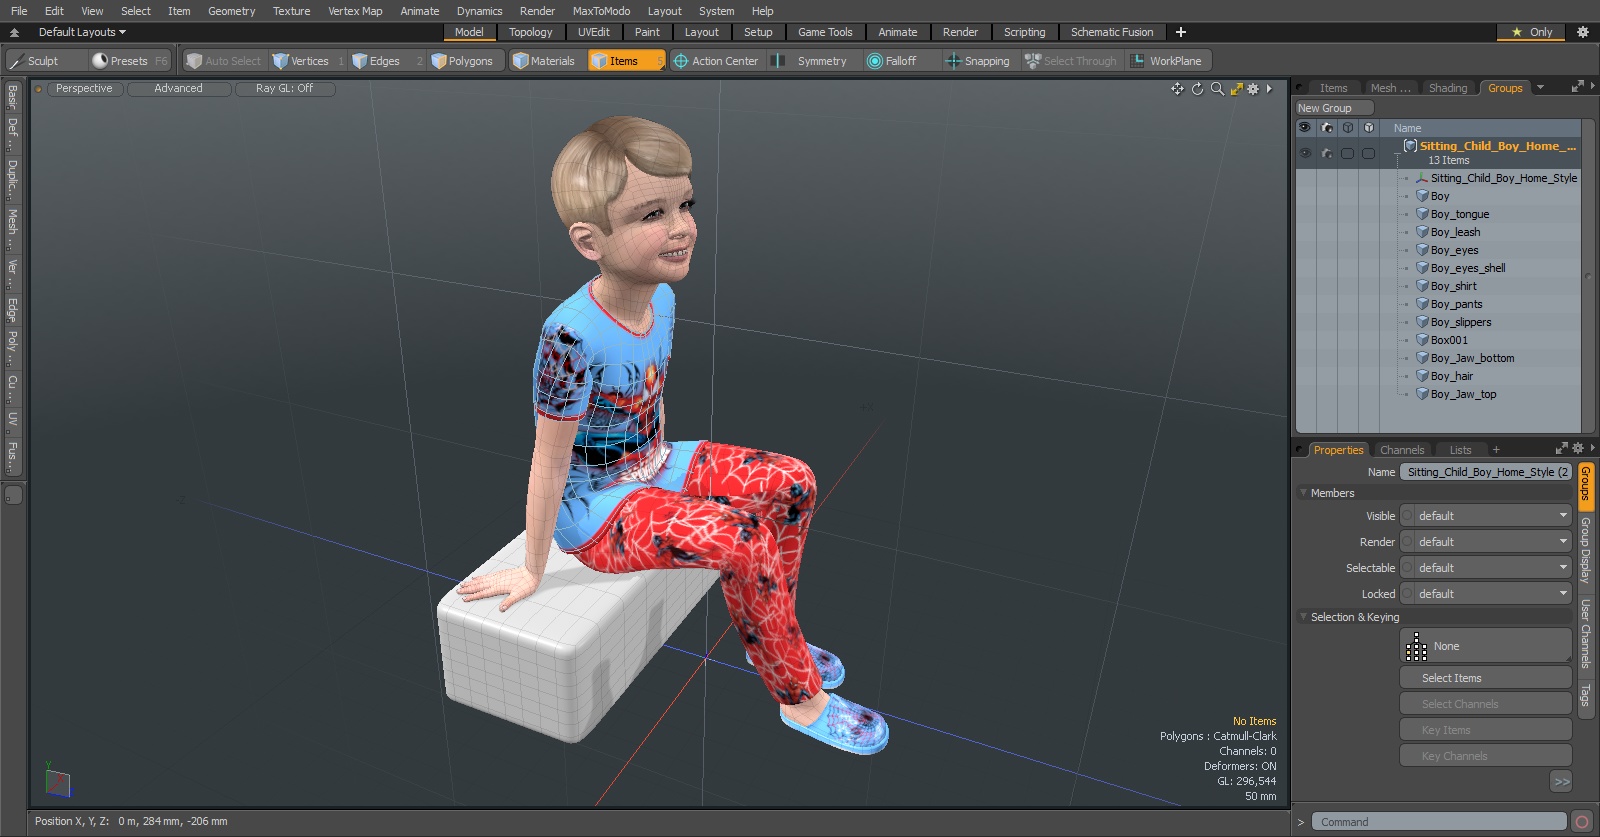The width and height of the screenshot is (1600, 837).
Task: Click the Key Items button
Action: click(x=1486, y=730)
